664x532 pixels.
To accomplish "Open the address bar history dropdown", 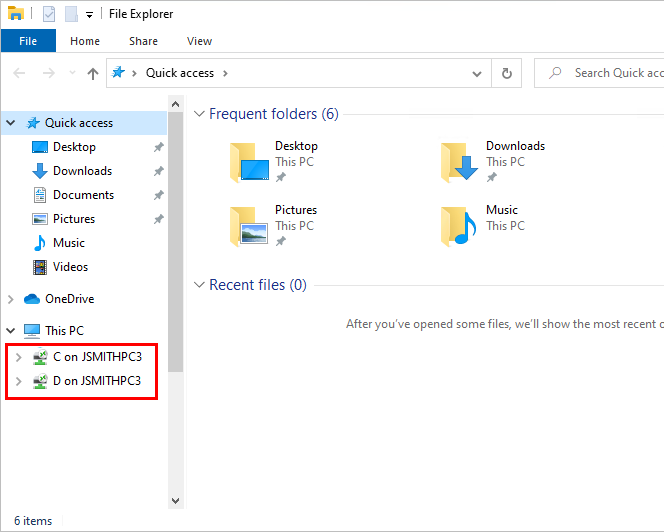I will pos(477,74).
